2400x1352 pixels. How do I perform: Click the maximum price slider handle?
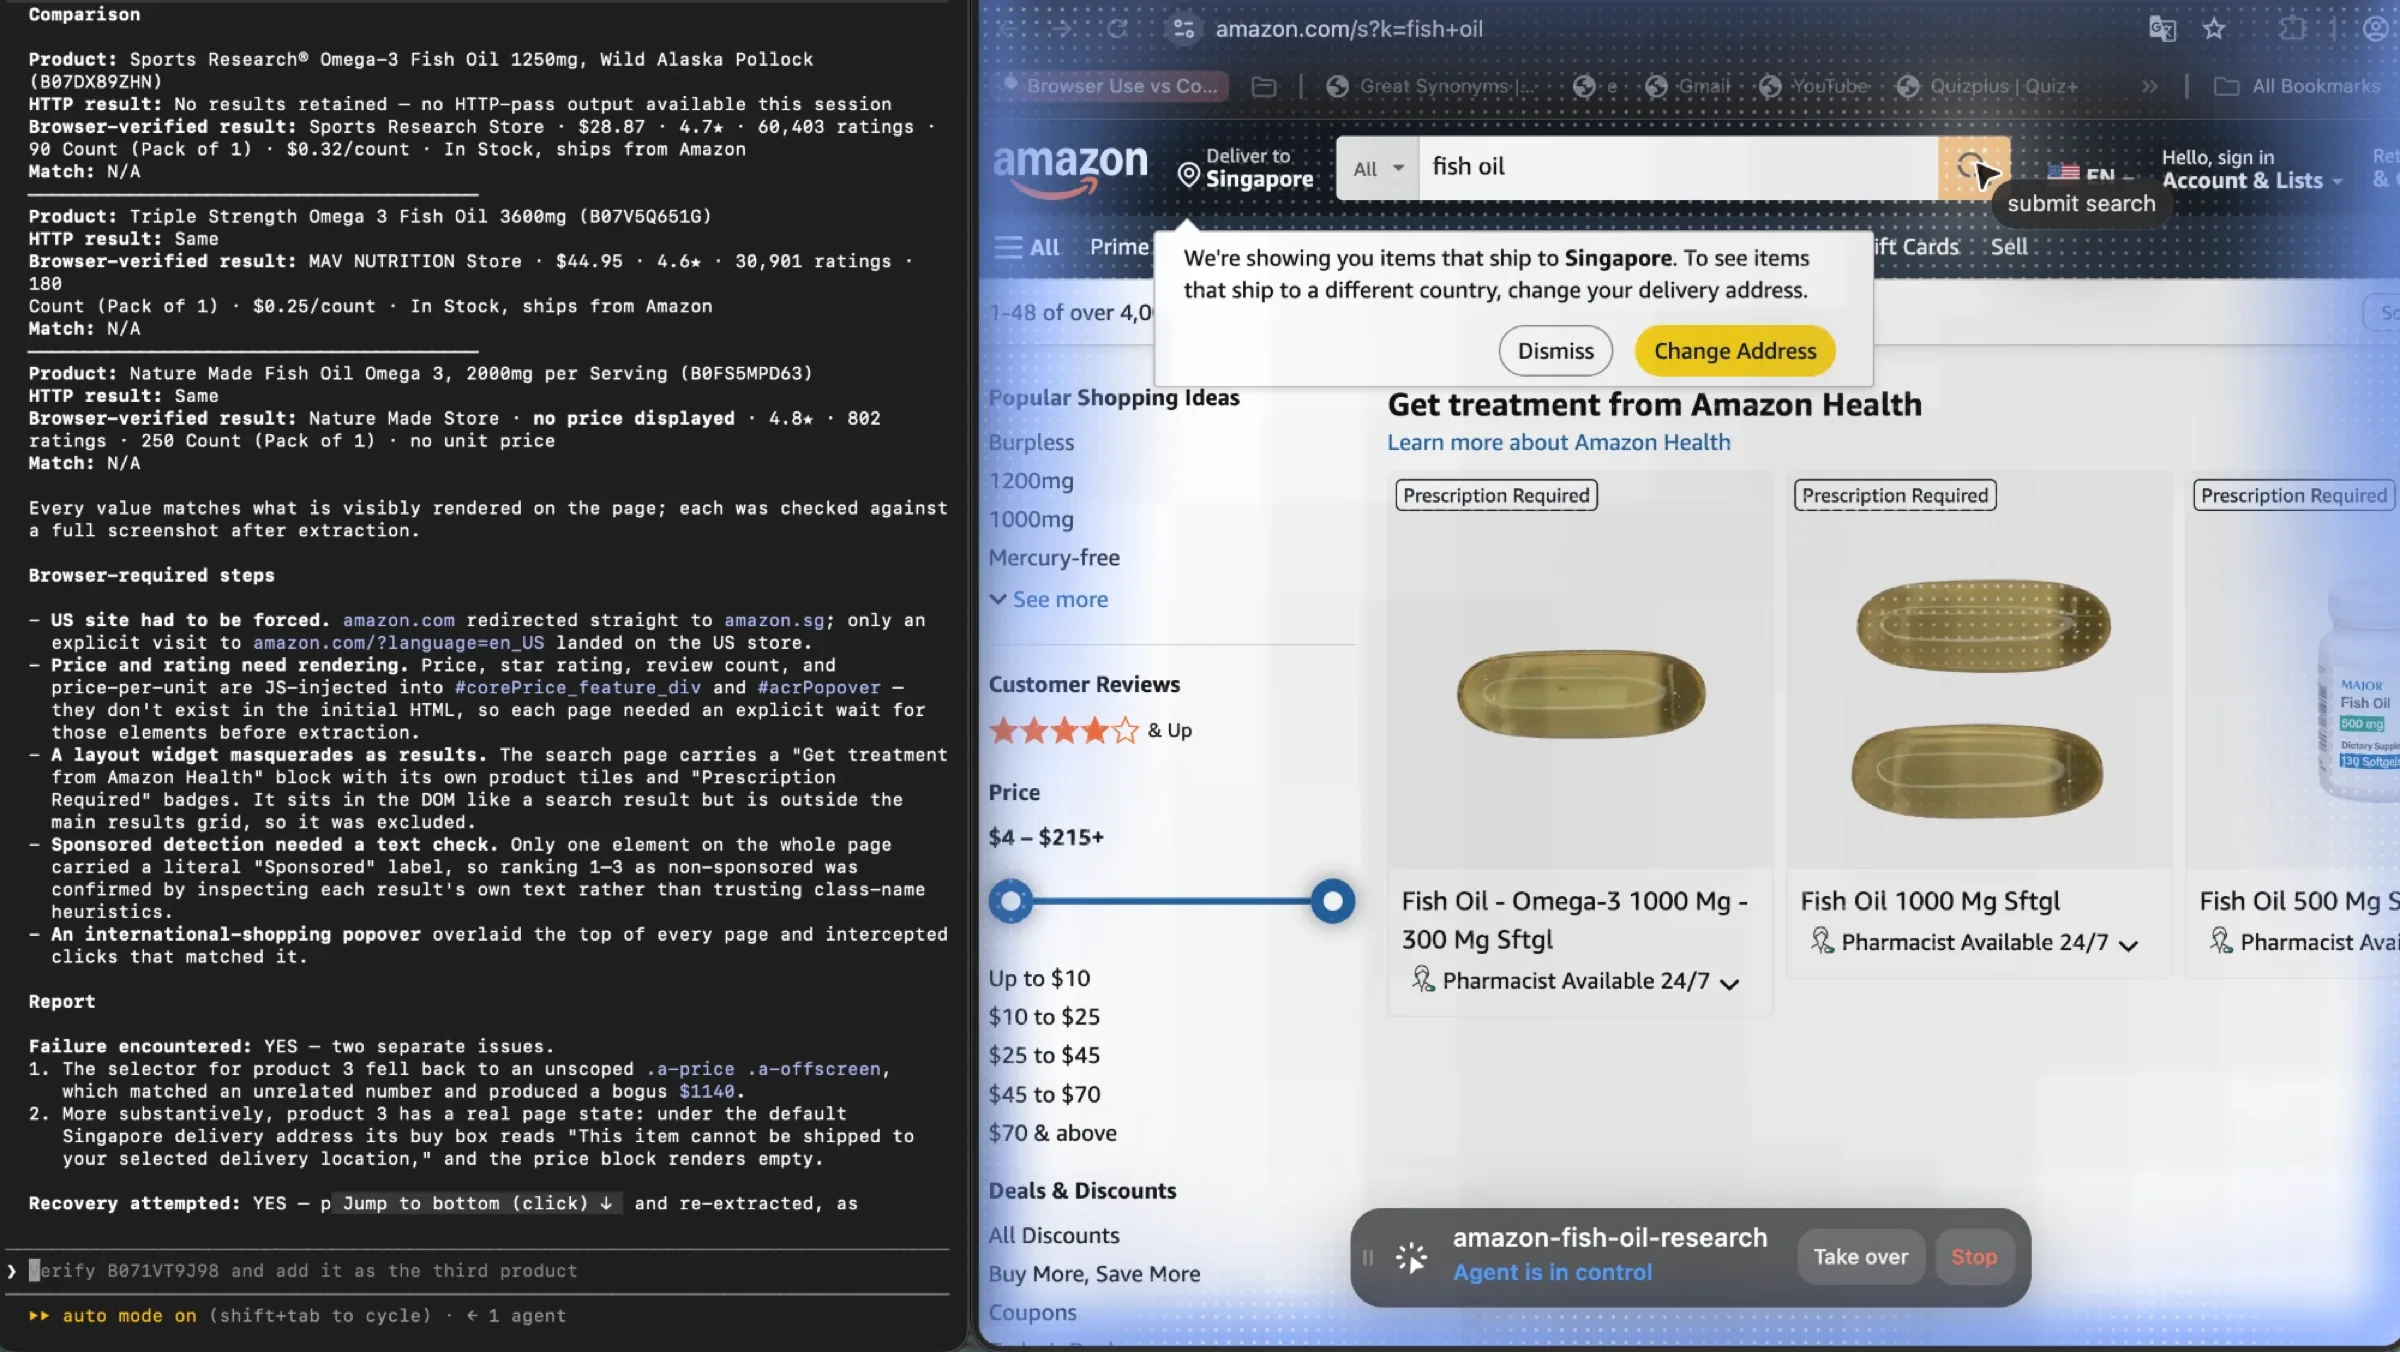click(1332, 901)
